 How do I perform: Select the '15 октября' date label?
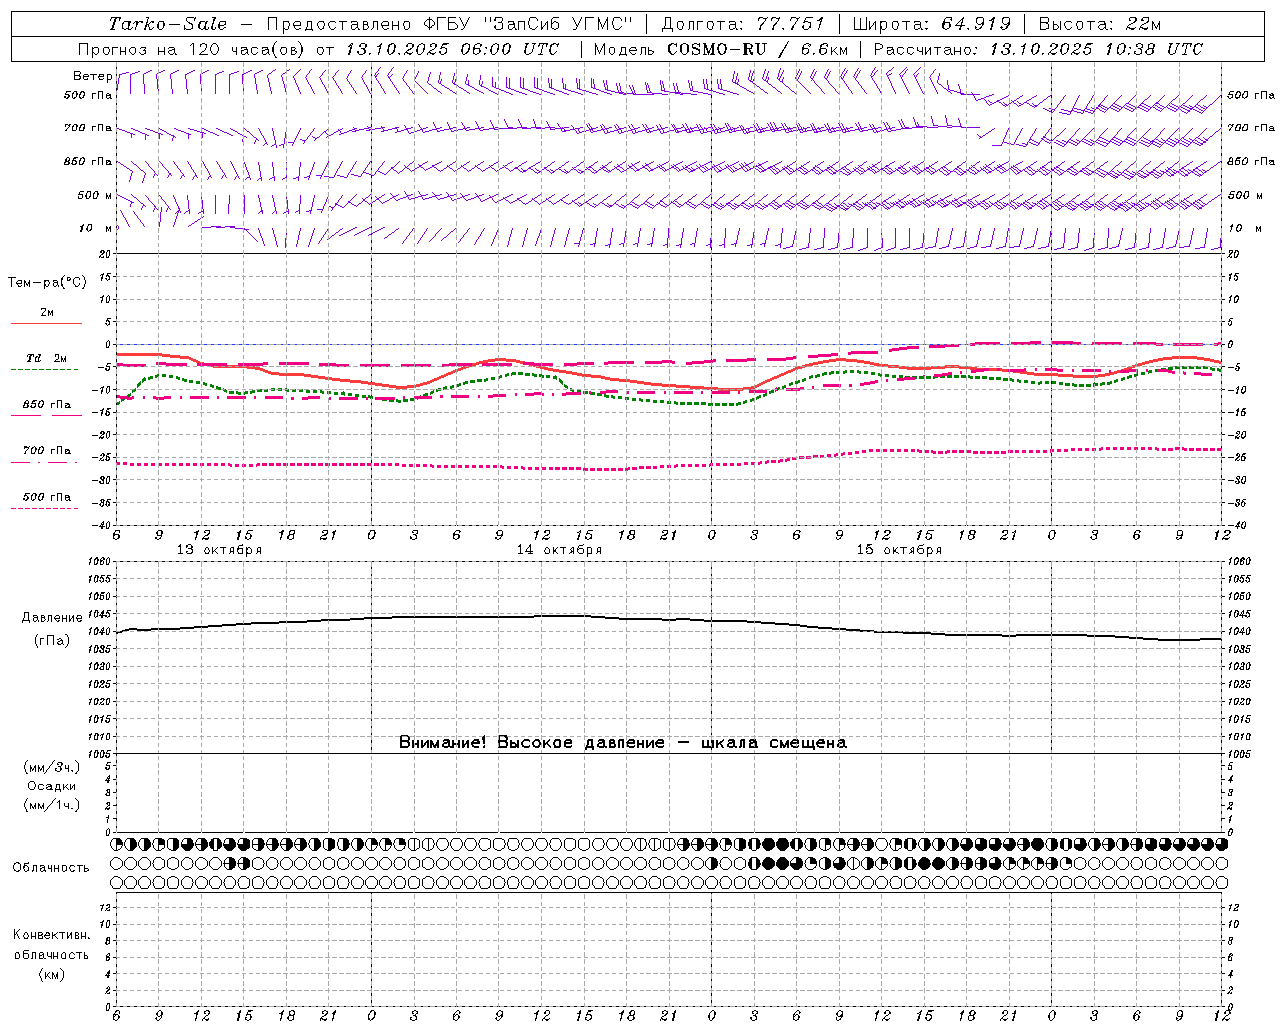tap(899, 550)
